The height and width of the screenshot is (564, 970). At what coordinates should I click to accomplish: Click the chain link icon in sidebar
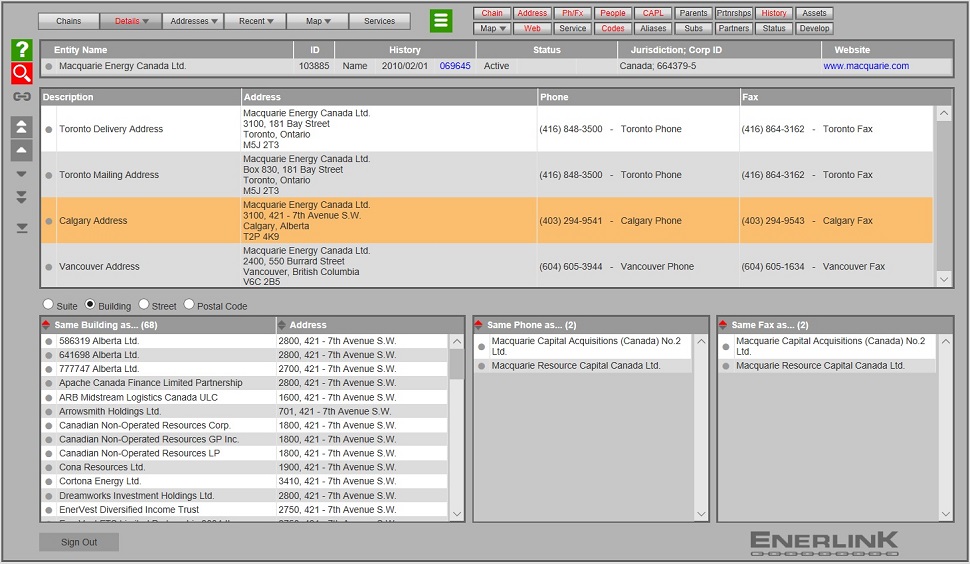pos(22,96)
